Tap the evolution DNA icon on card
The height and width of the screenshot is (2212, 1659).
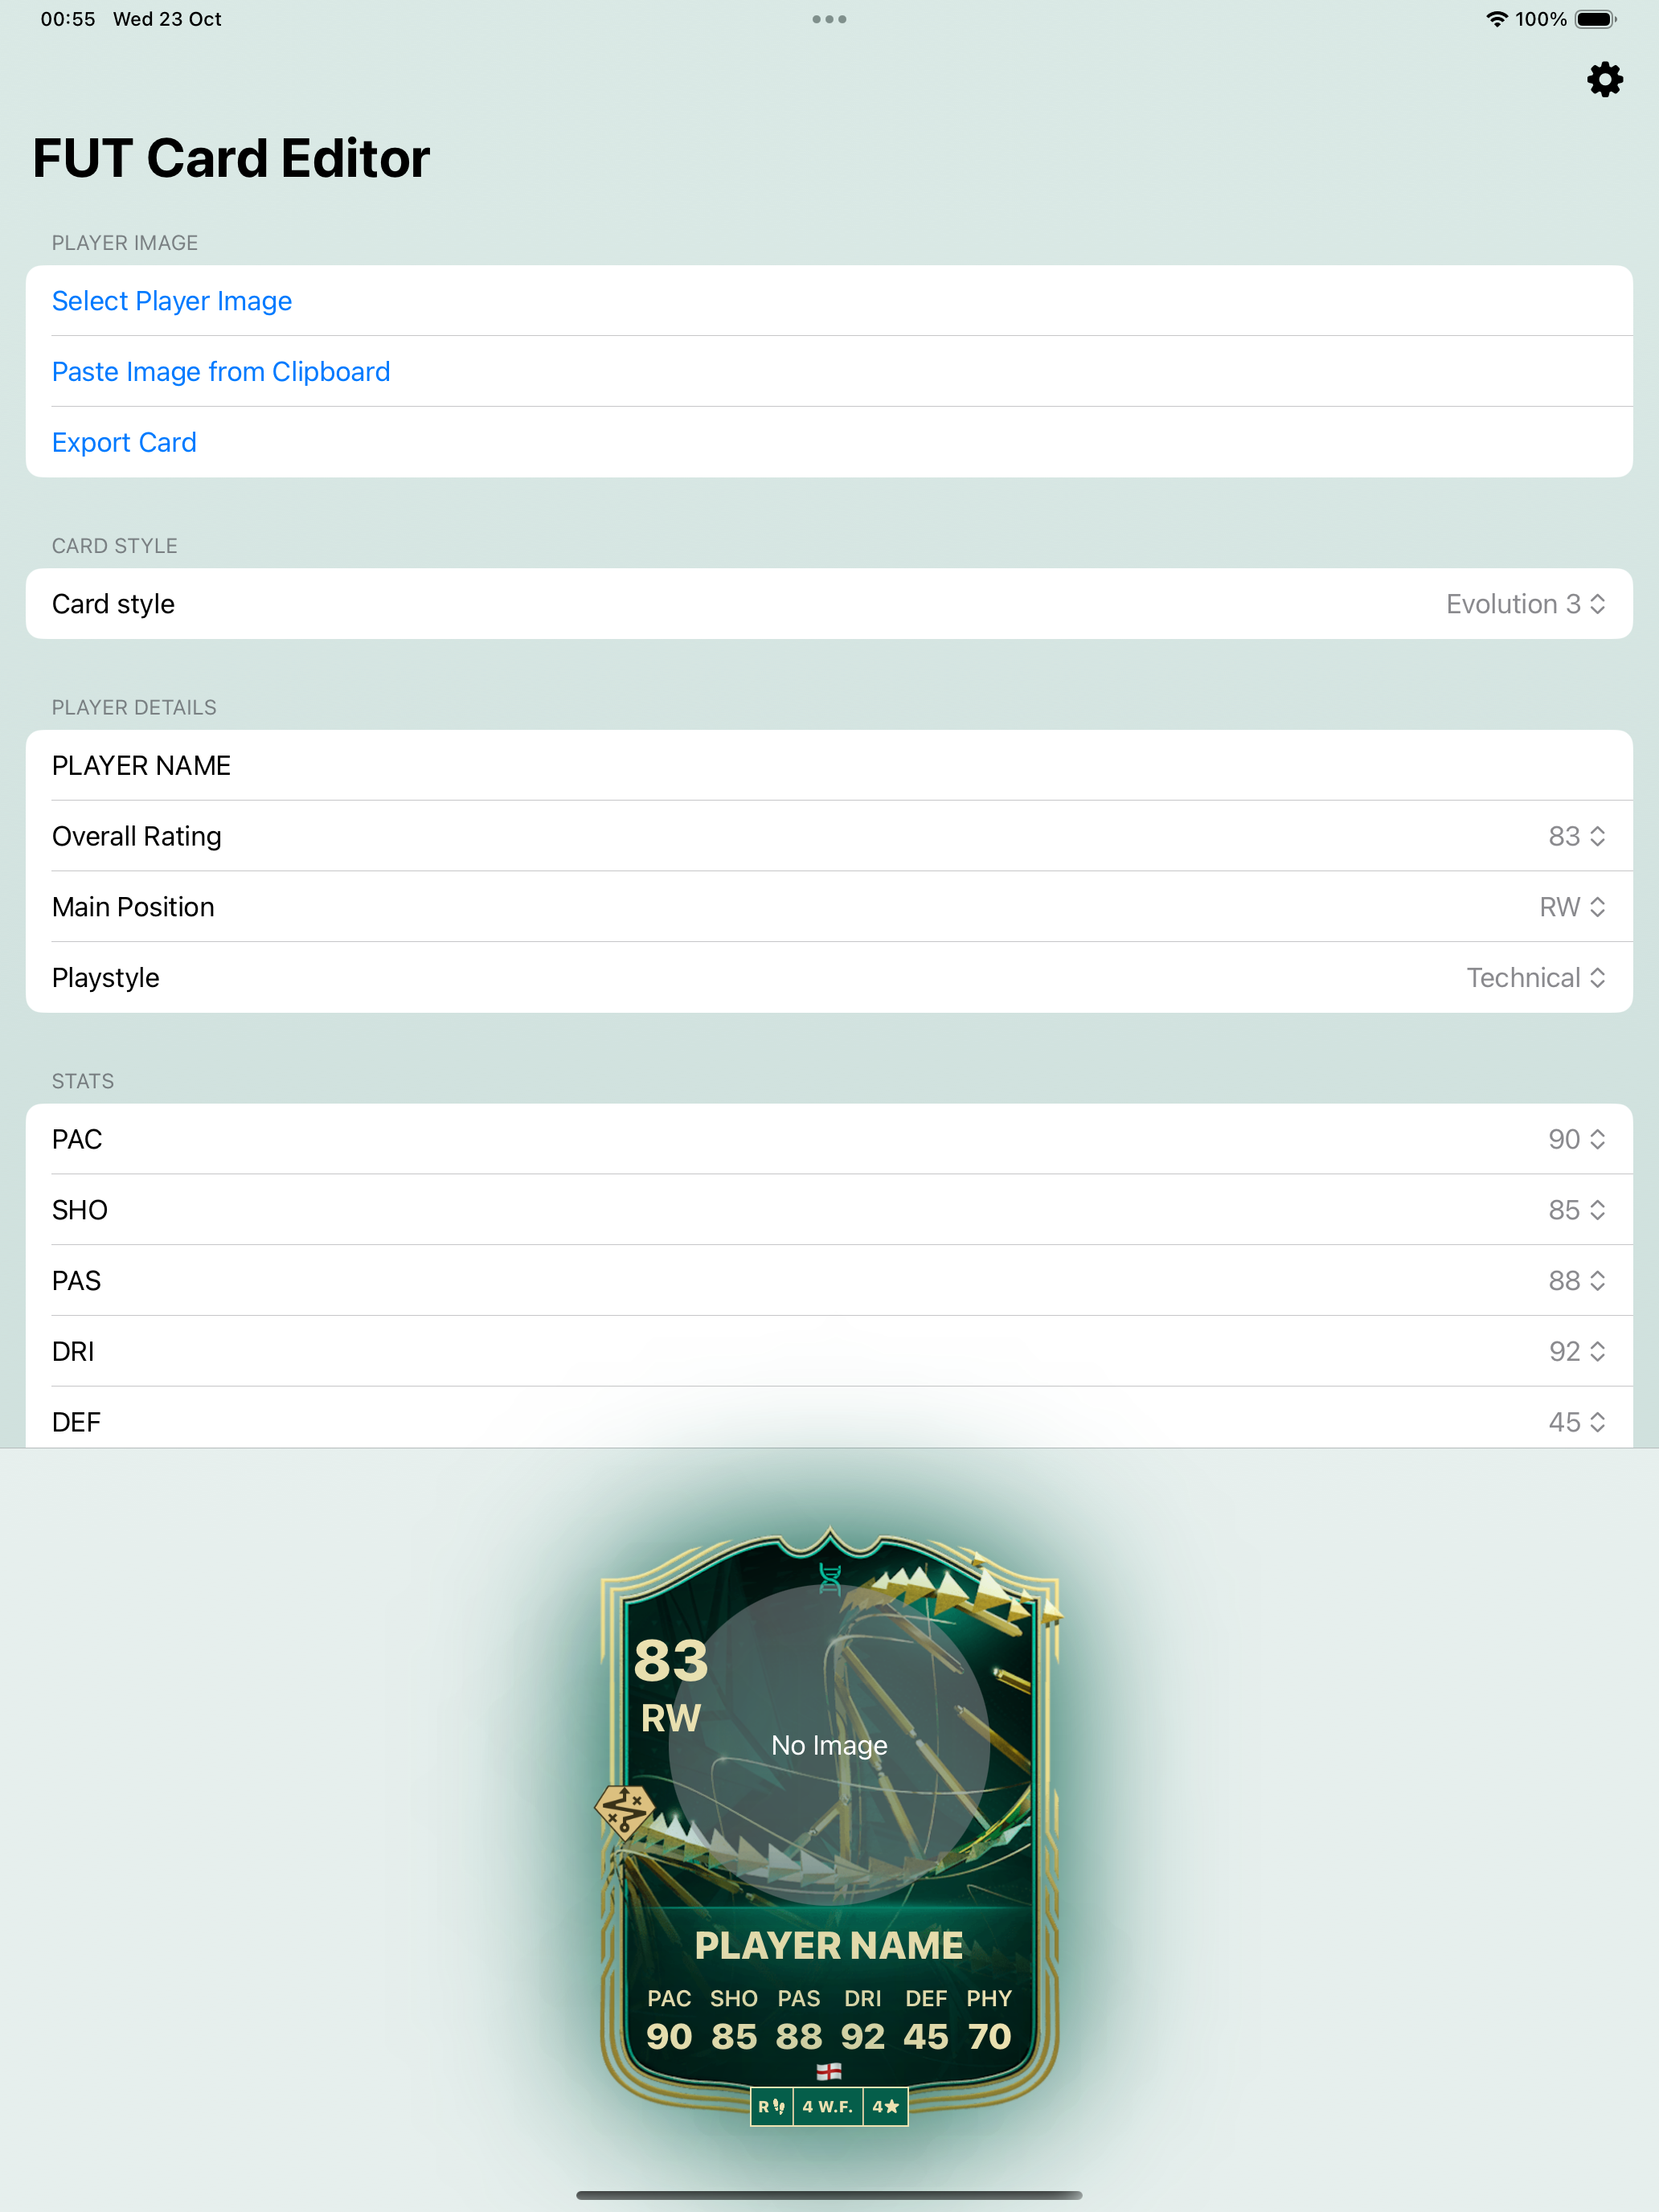point(829,1578)
